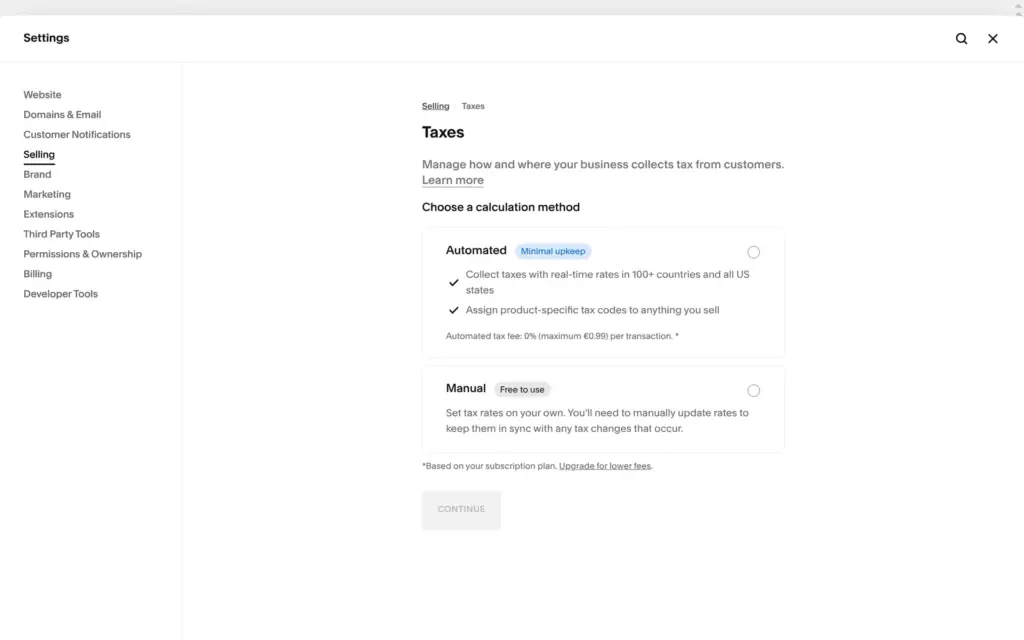Image resolution: width=1024 pixels, height=640 pixels.
Task: Open Third Party Tools
Action: click(x=61, y=234)
